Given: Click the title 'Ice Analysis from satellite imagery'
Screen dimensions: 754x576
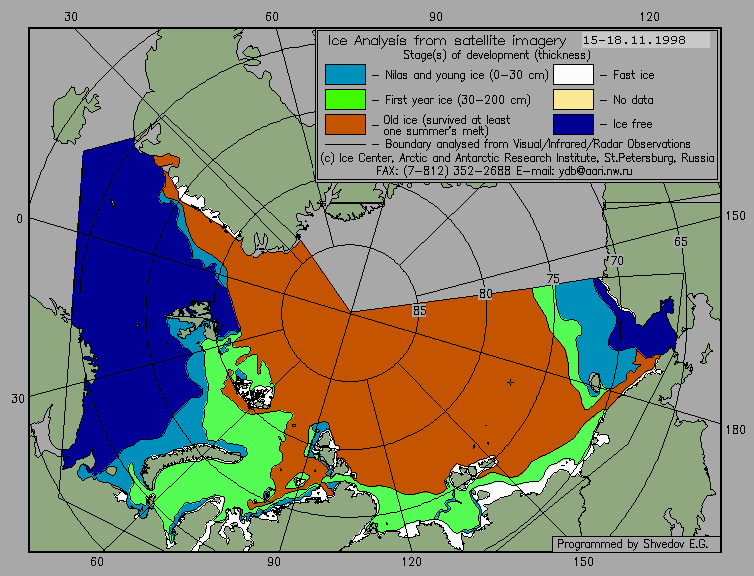Looking at the screenshot, I should (x=447, y=40).
